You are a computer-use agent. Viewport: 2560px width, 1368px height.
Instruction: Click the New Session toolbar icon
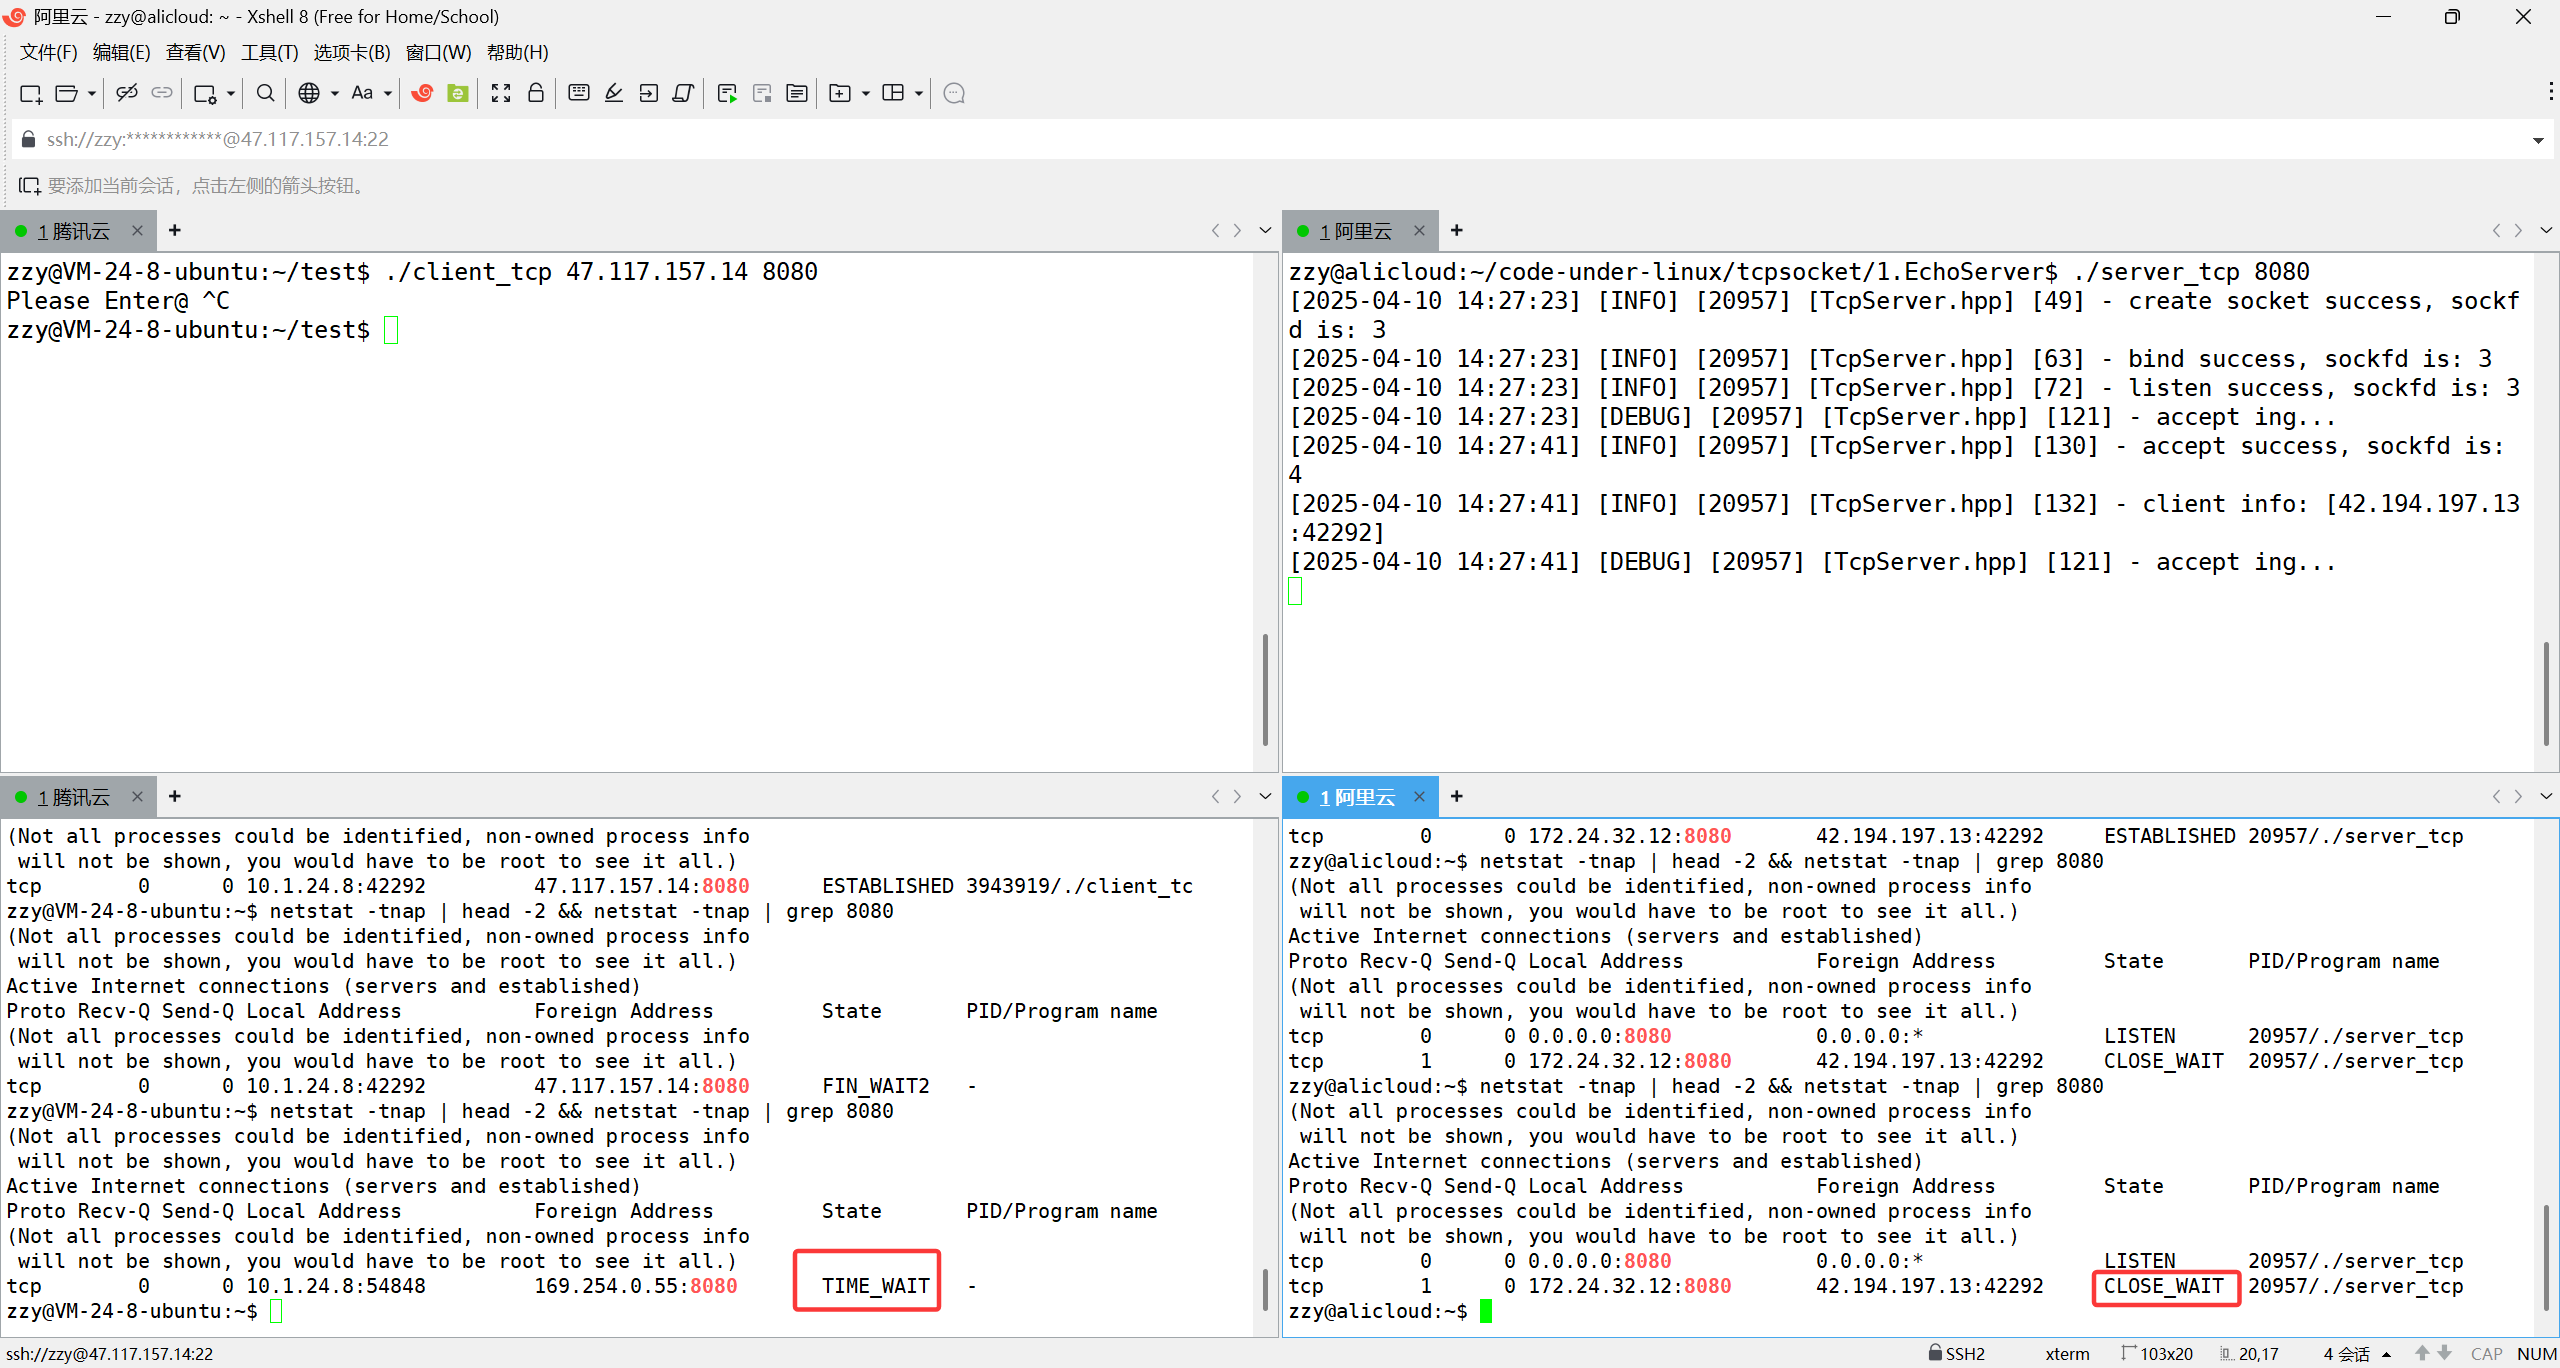point(30,93)
